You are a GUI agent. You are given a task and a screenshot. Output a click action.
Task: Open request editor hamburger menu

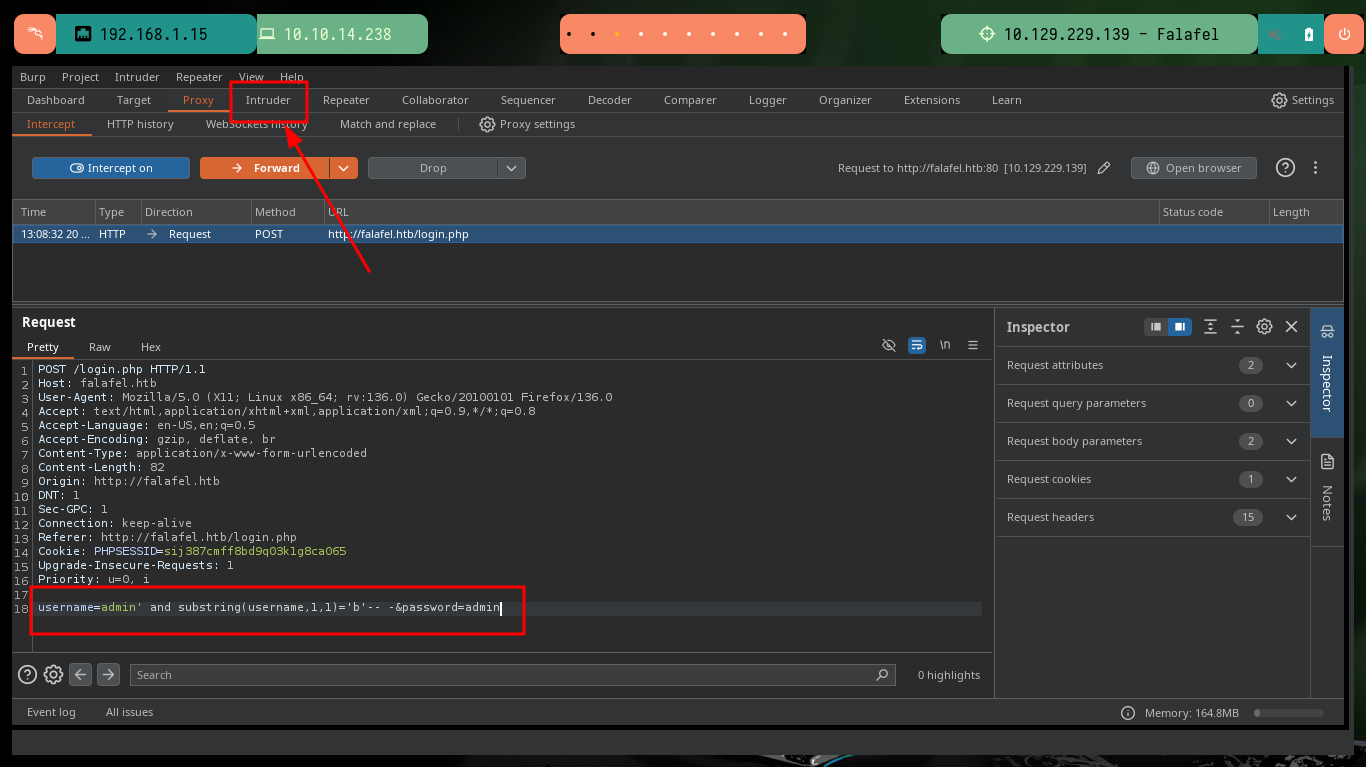(x=973, y=345)
